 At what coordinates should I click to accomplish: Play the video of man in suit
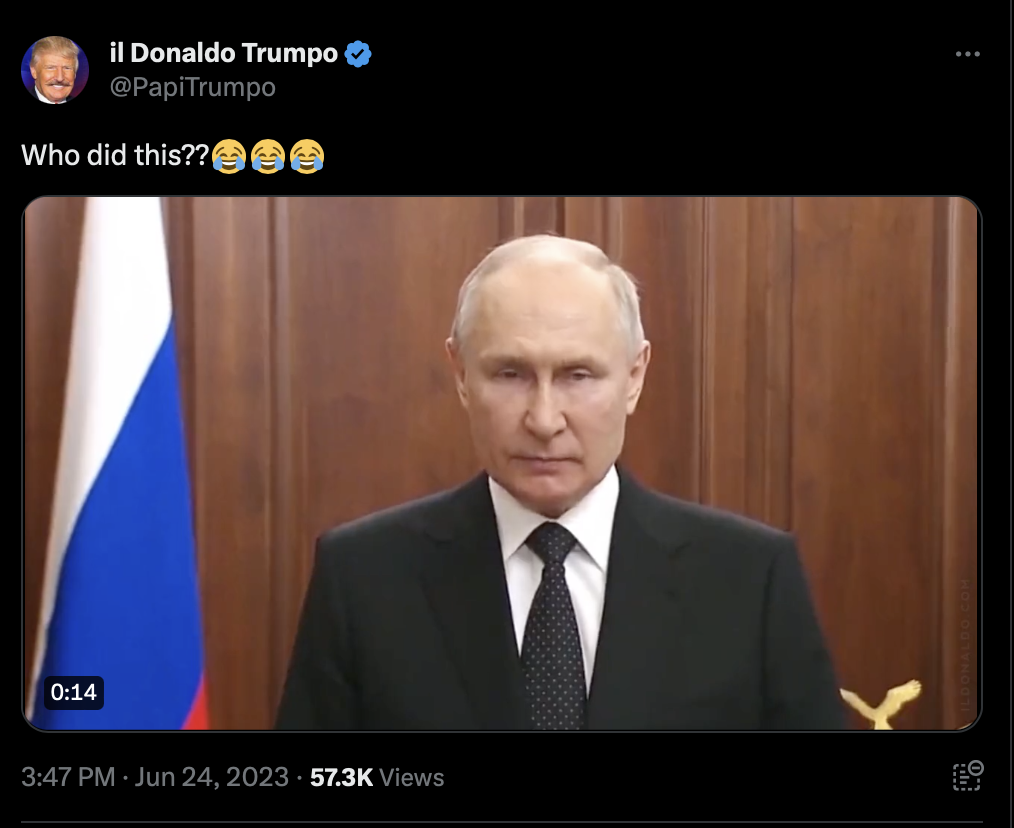click(502, 463)
